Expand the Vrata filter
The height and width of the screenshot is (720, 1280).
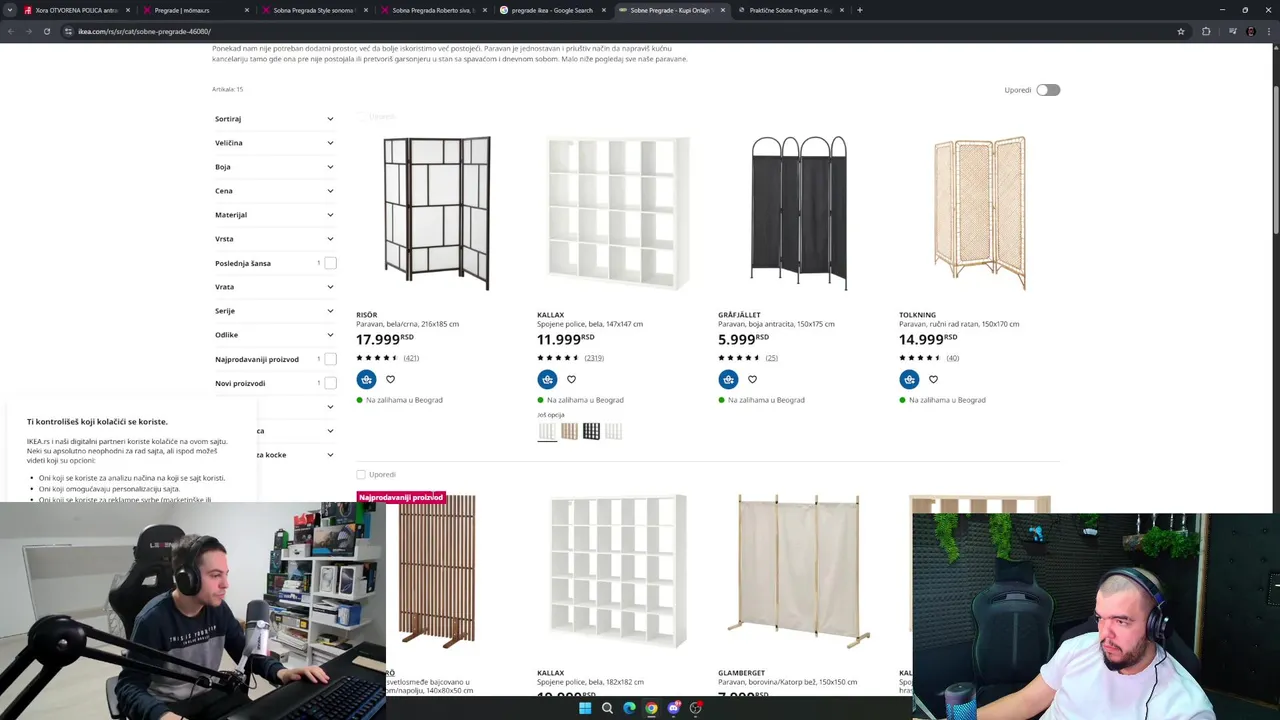[x=274, y=287]
